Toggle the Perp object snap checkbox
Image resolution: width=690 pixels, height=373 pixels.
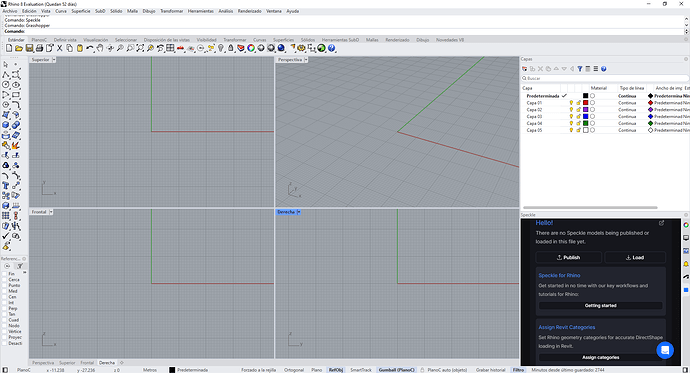click(x=5, y=309)
